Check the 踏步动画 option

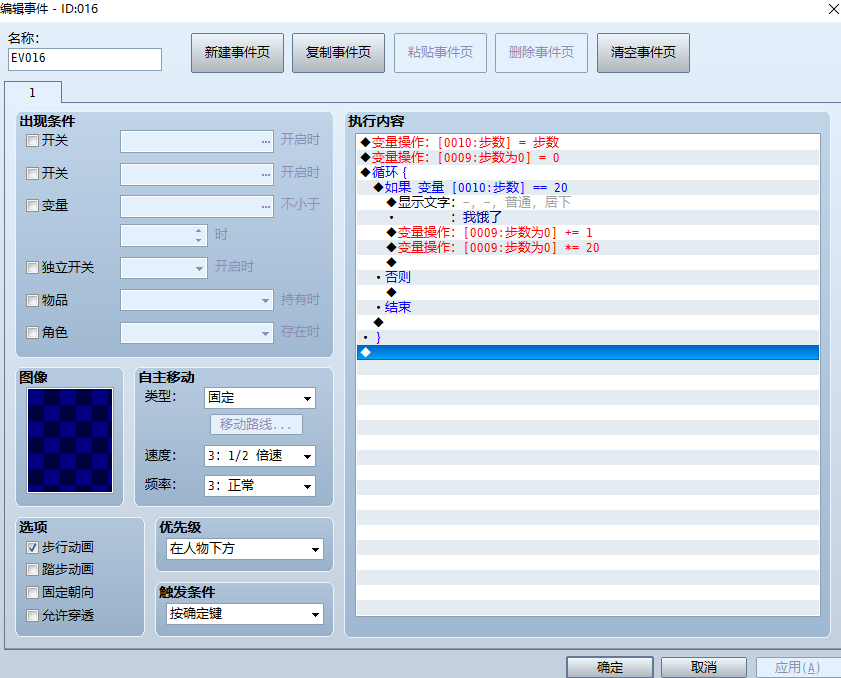click(x=33, y=570)
